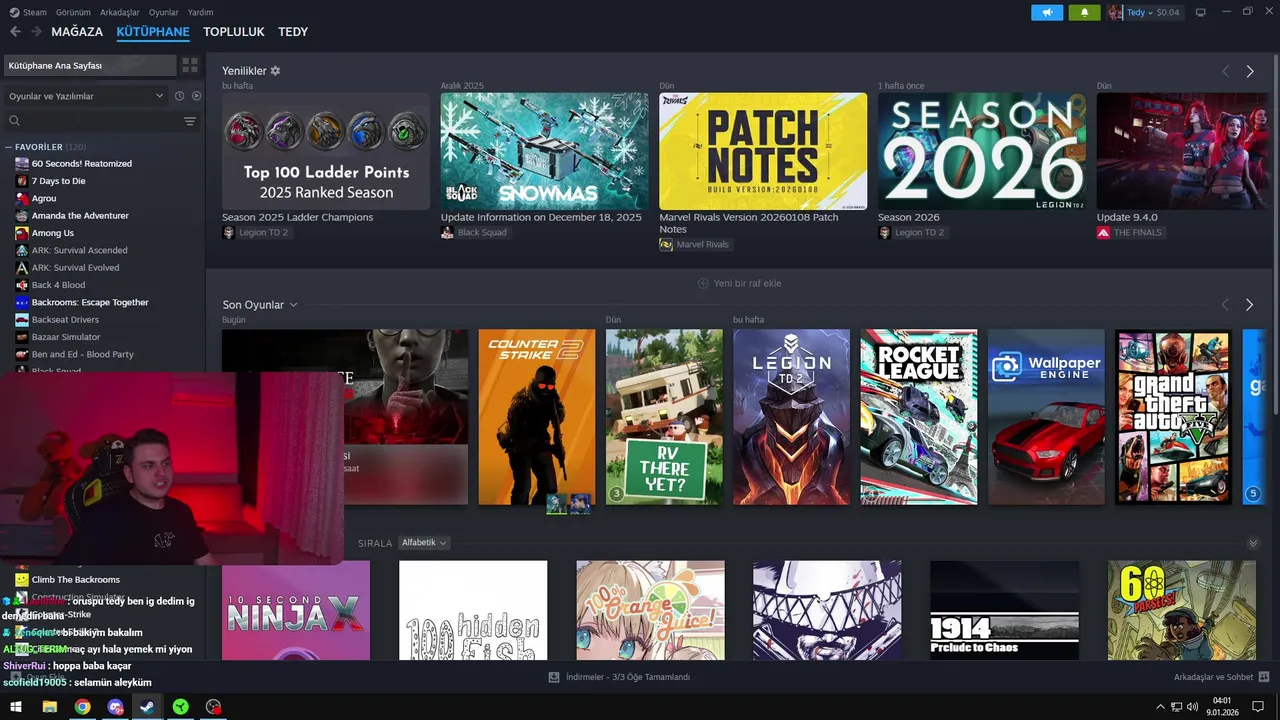1280x720 pixels.
Task: Open Windows Start button
Action: [x=16, y=707]
